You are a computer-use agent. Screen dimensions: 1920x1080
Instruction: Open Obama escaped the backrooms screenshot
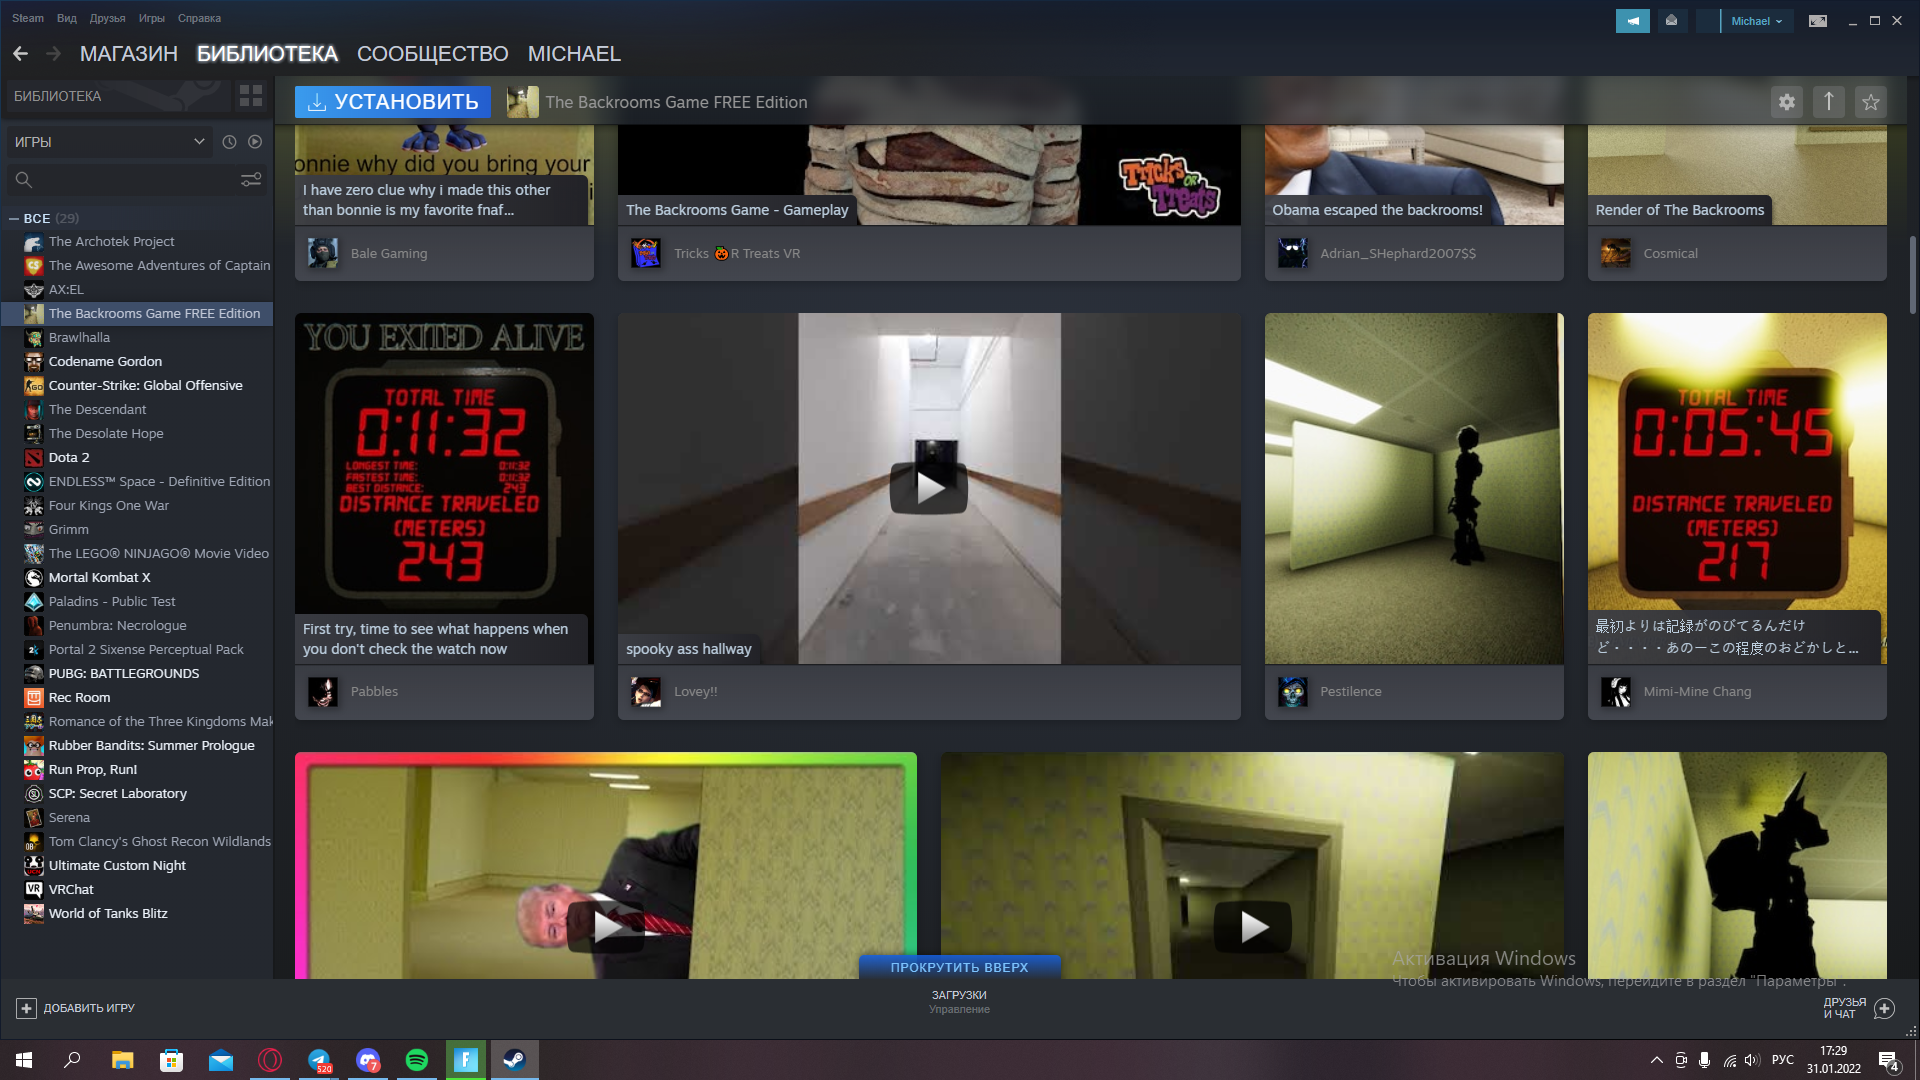[x=1414, y=175]
